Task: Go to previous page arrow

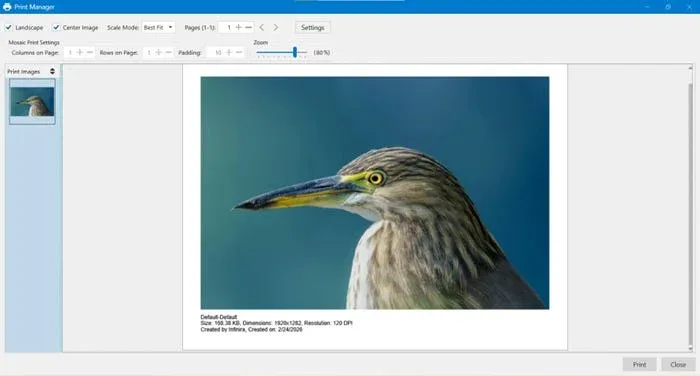Action: (262, 28)
